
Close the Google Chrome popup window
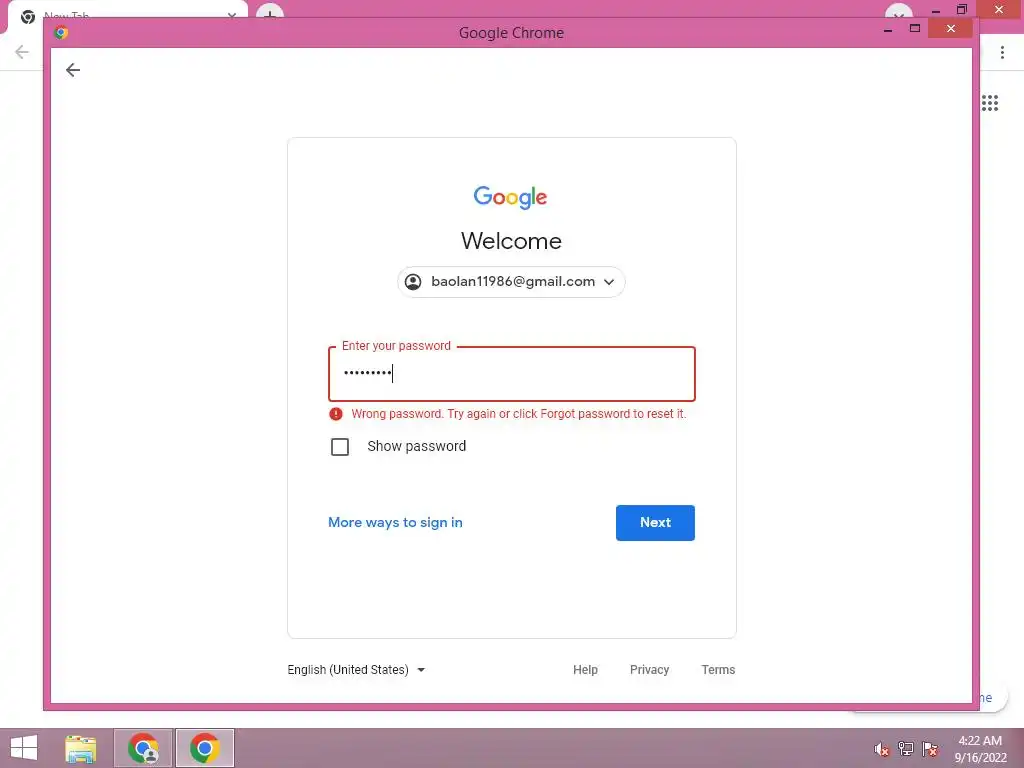(951, 29)
